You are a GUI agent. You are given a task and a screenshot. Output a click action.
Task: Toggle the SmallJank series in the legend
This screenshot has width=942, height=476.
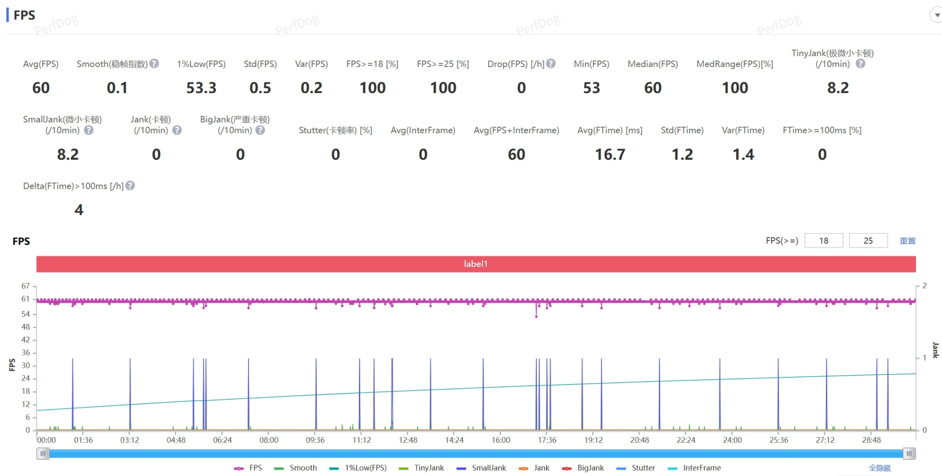[x=481, y=468]
